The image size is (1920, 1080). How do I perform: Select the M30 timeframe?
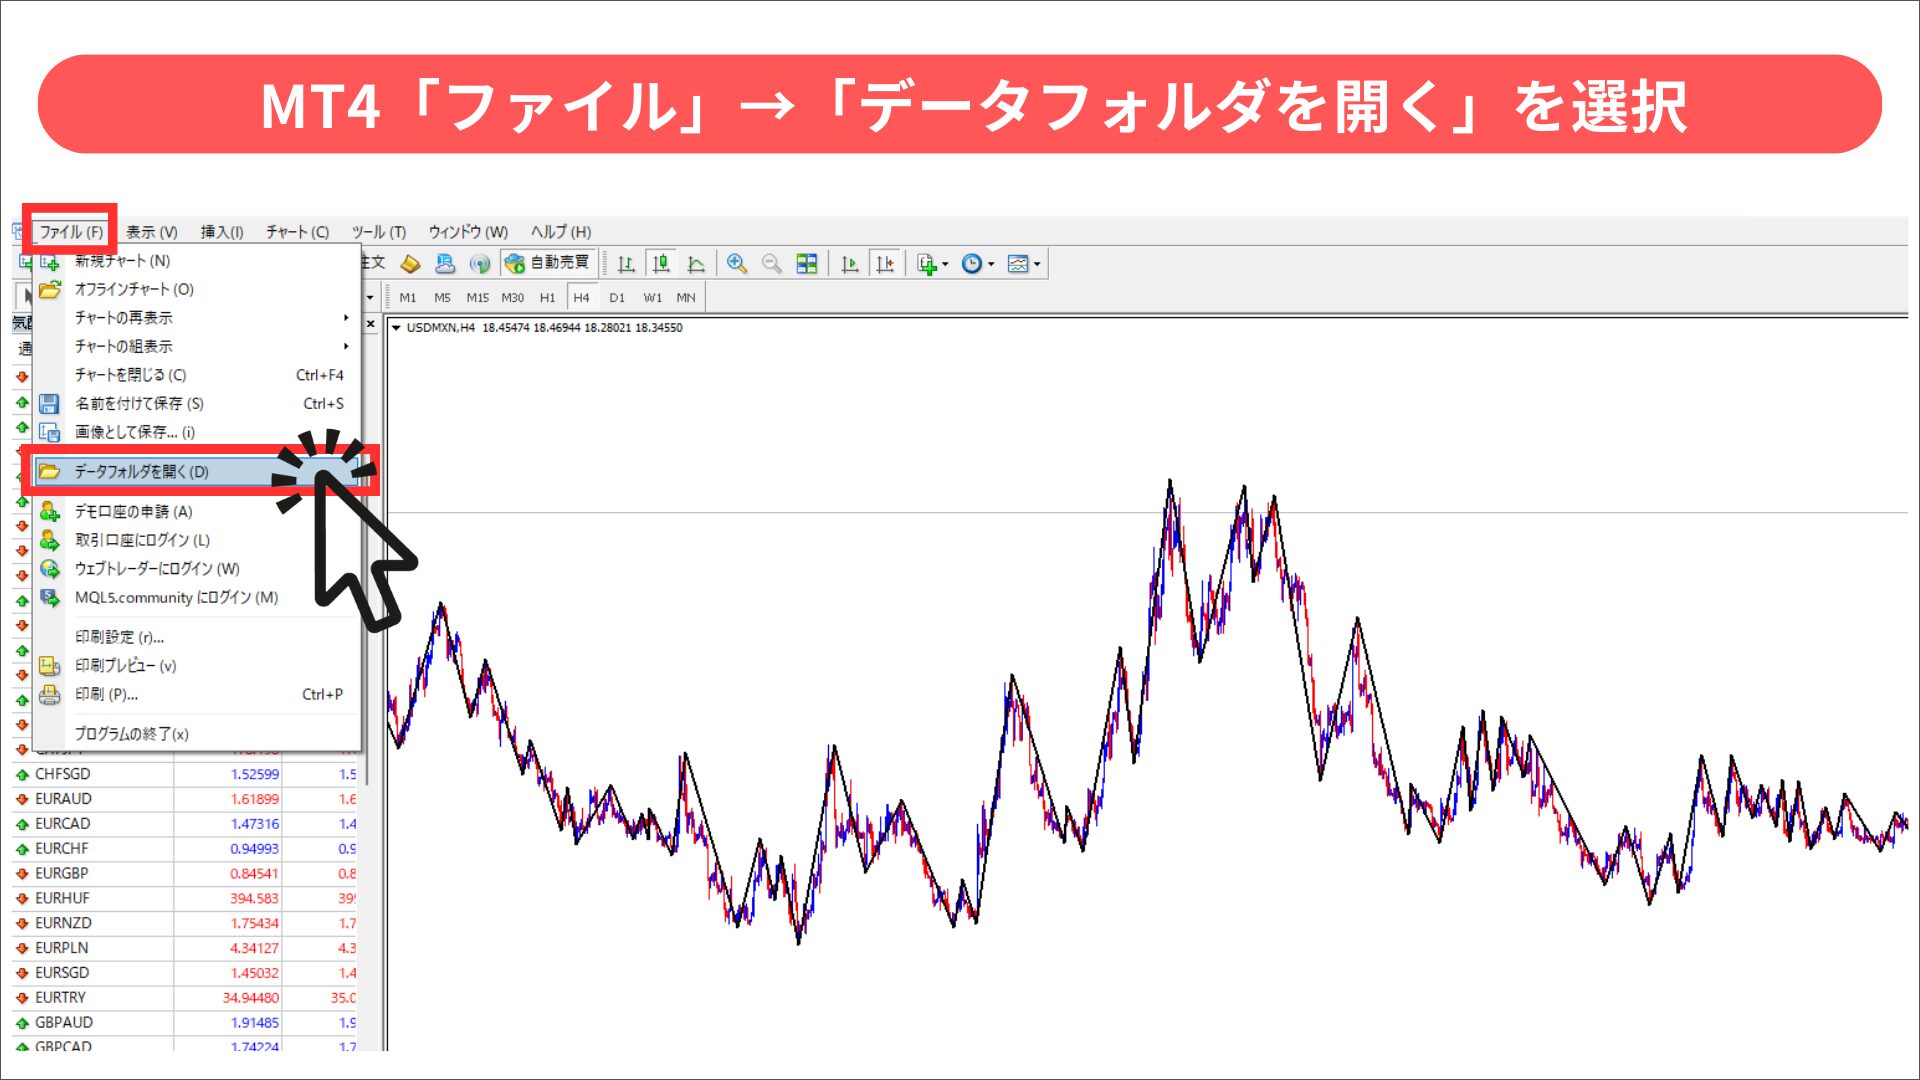(x=513, y=298)
